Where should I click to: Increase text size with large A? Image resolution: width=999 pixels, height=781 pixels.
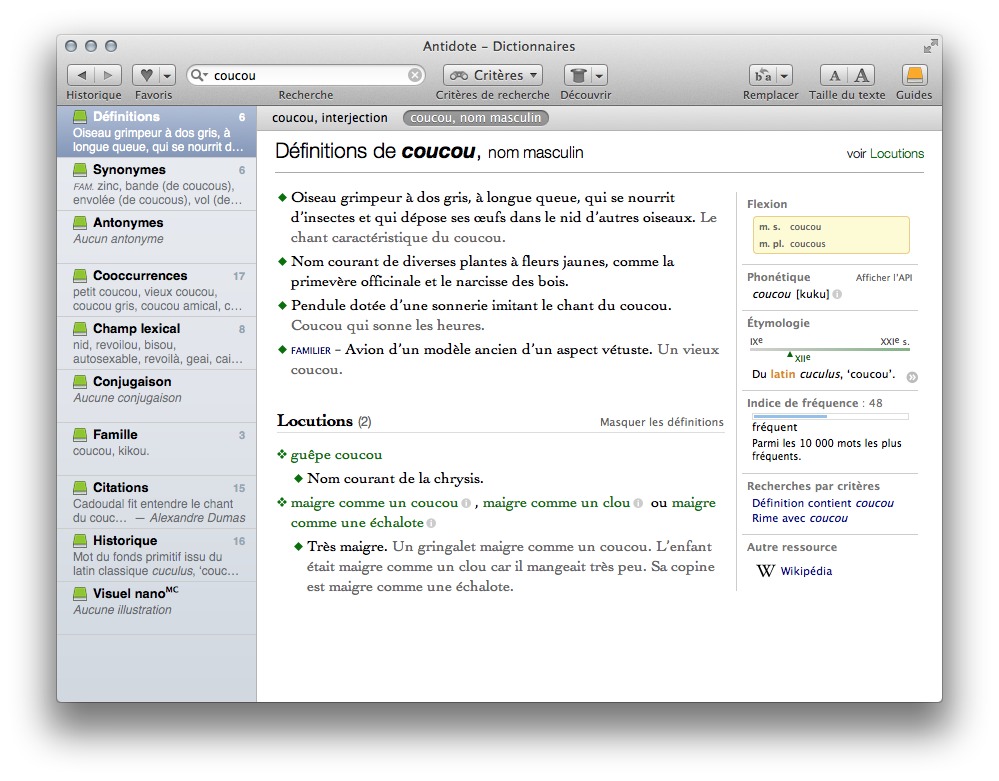(x=861, y=75)
